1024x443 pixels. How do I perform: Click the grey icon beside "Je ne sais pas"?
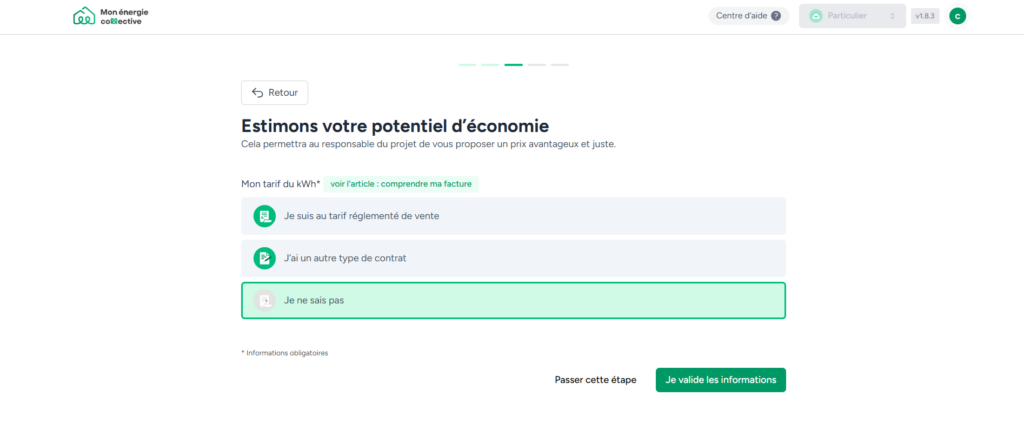coord(264,300)
